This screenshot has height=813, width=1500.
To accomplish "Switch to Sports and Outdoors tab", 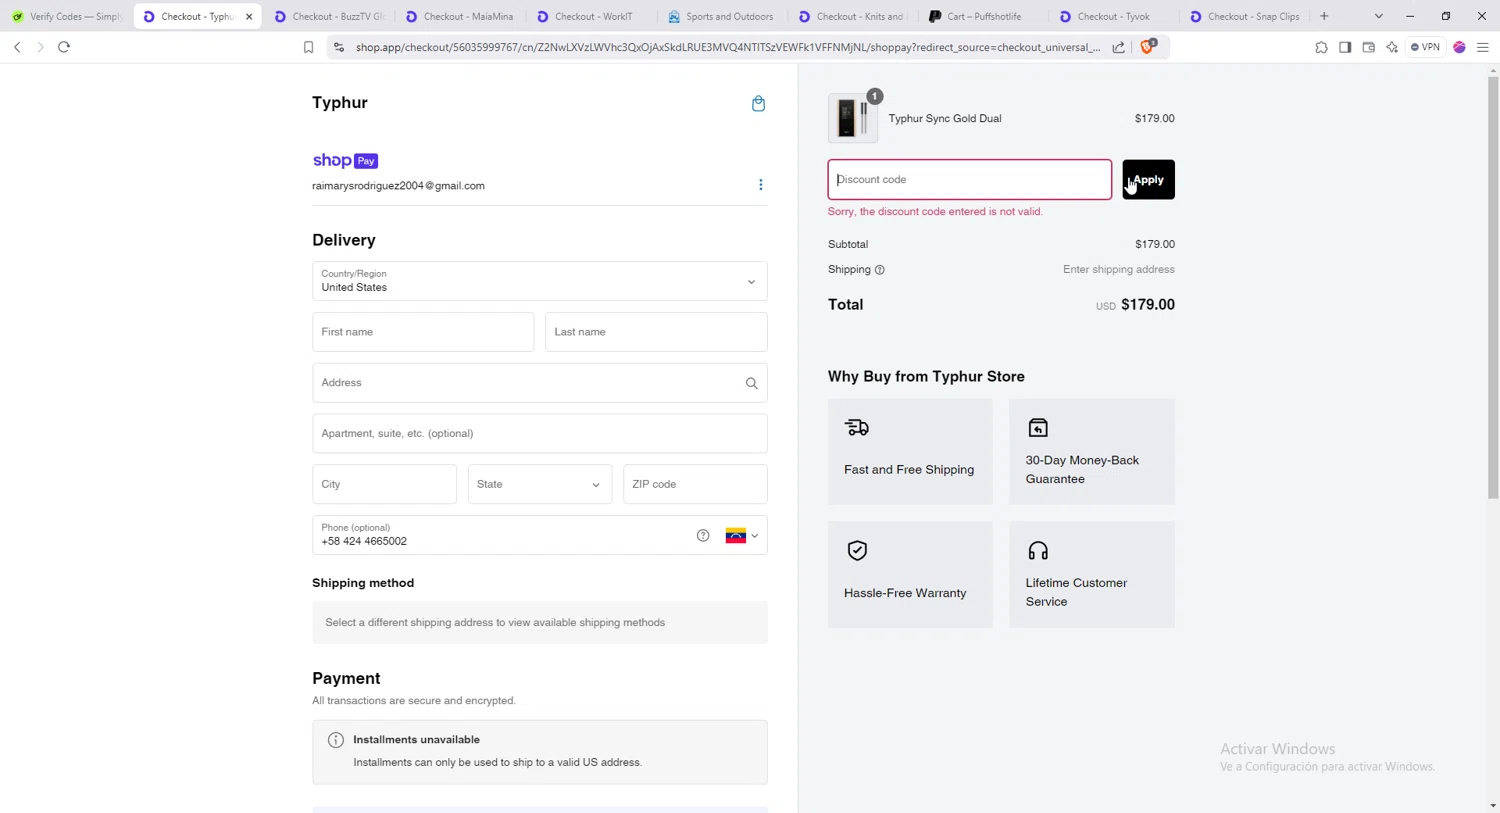I will pos(721,16).
